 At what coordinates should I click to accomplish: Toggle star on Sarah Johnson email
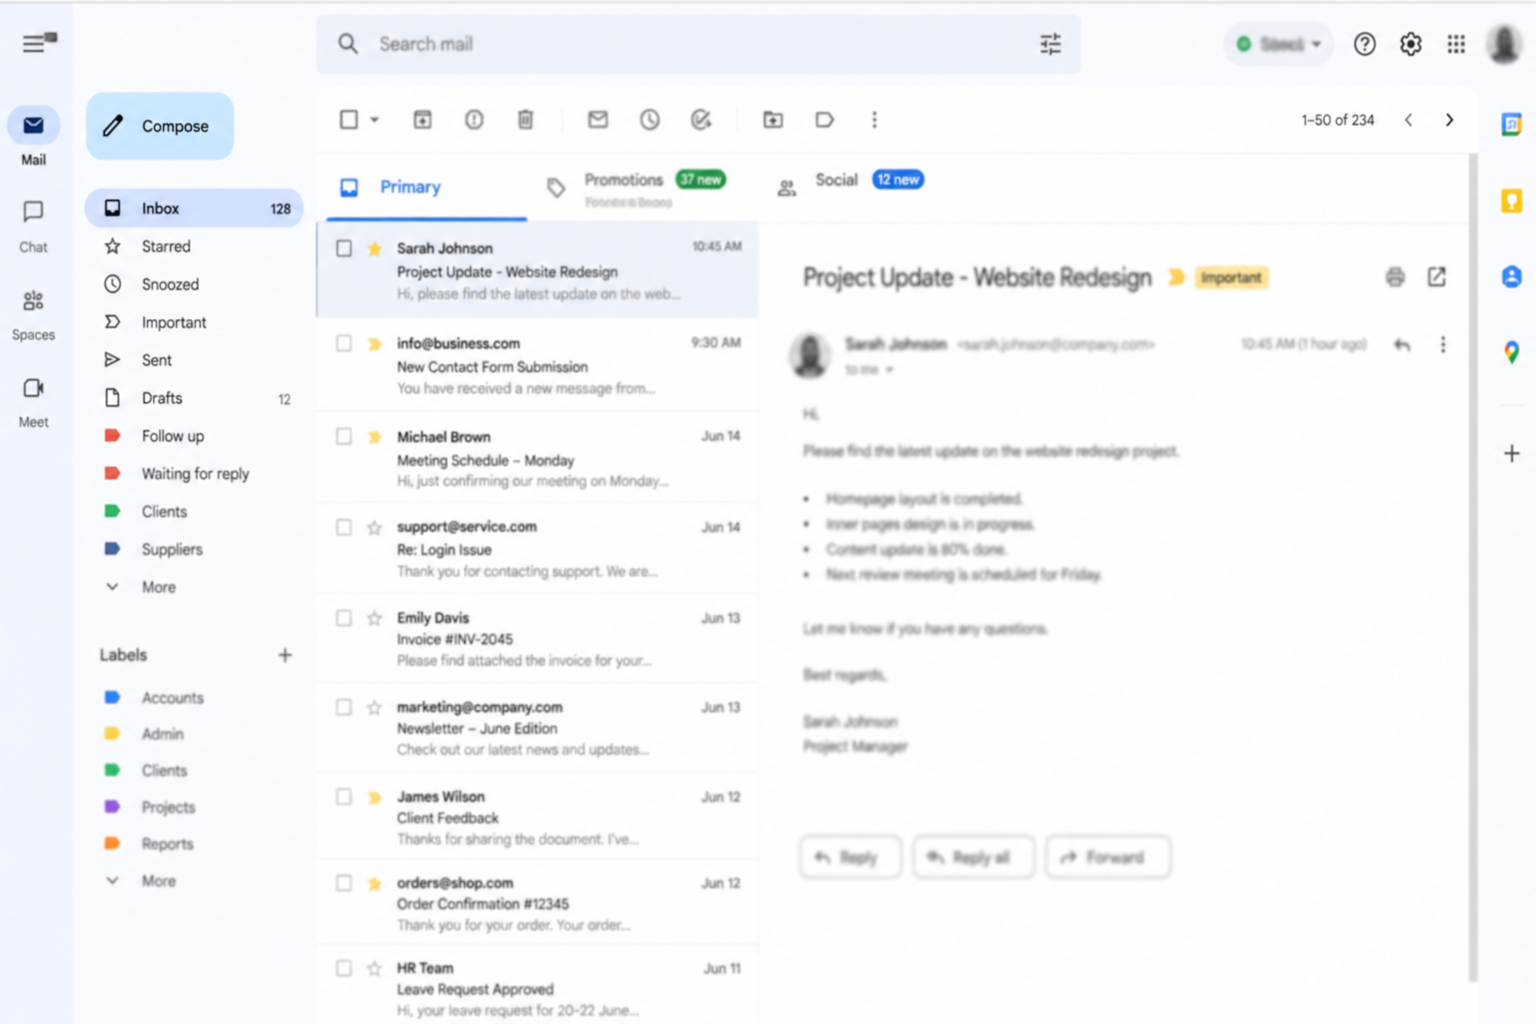point(374,248)
